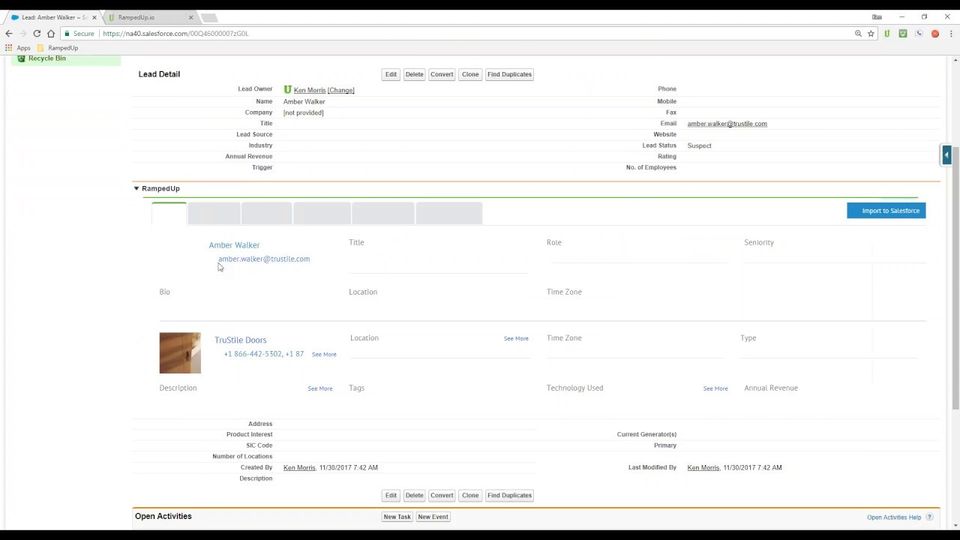Switch to the RampedUp.io tab

tap(149, 18)
